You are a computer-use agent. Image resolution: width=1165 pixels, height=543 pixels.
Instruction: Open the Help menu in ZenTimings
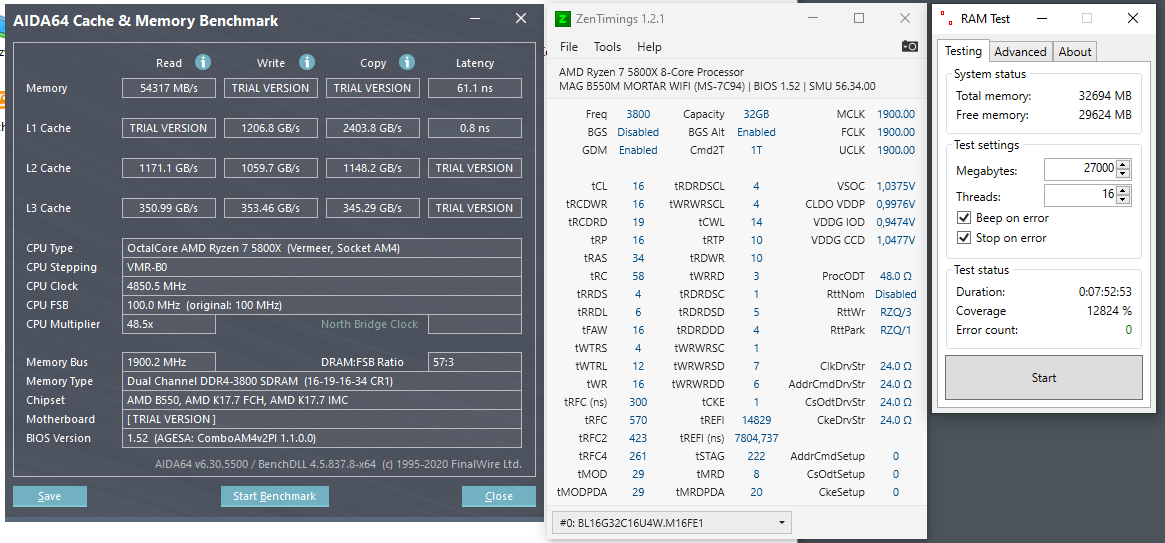pos(649,47)
